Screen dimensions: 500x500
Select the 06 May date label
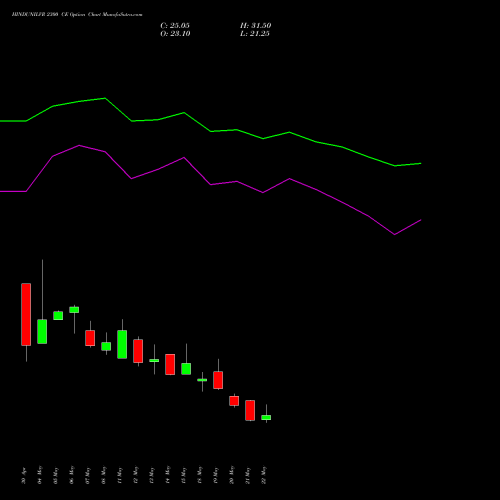point(72,475)
